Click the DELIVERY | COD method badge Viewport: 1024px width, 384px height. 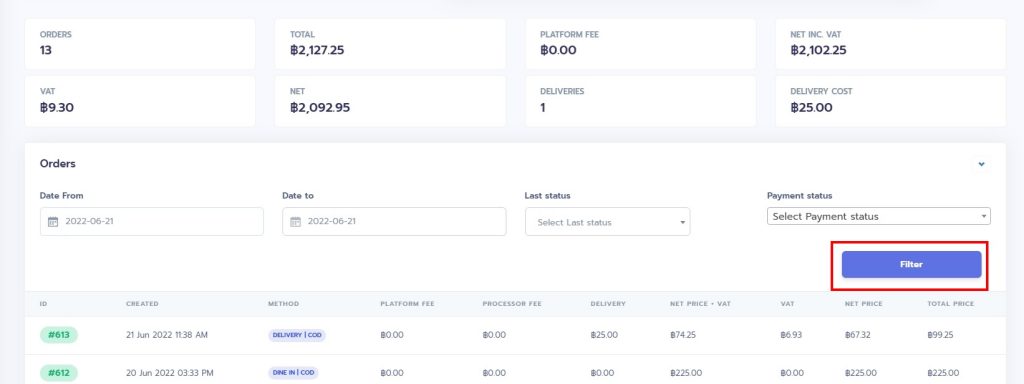296,335
